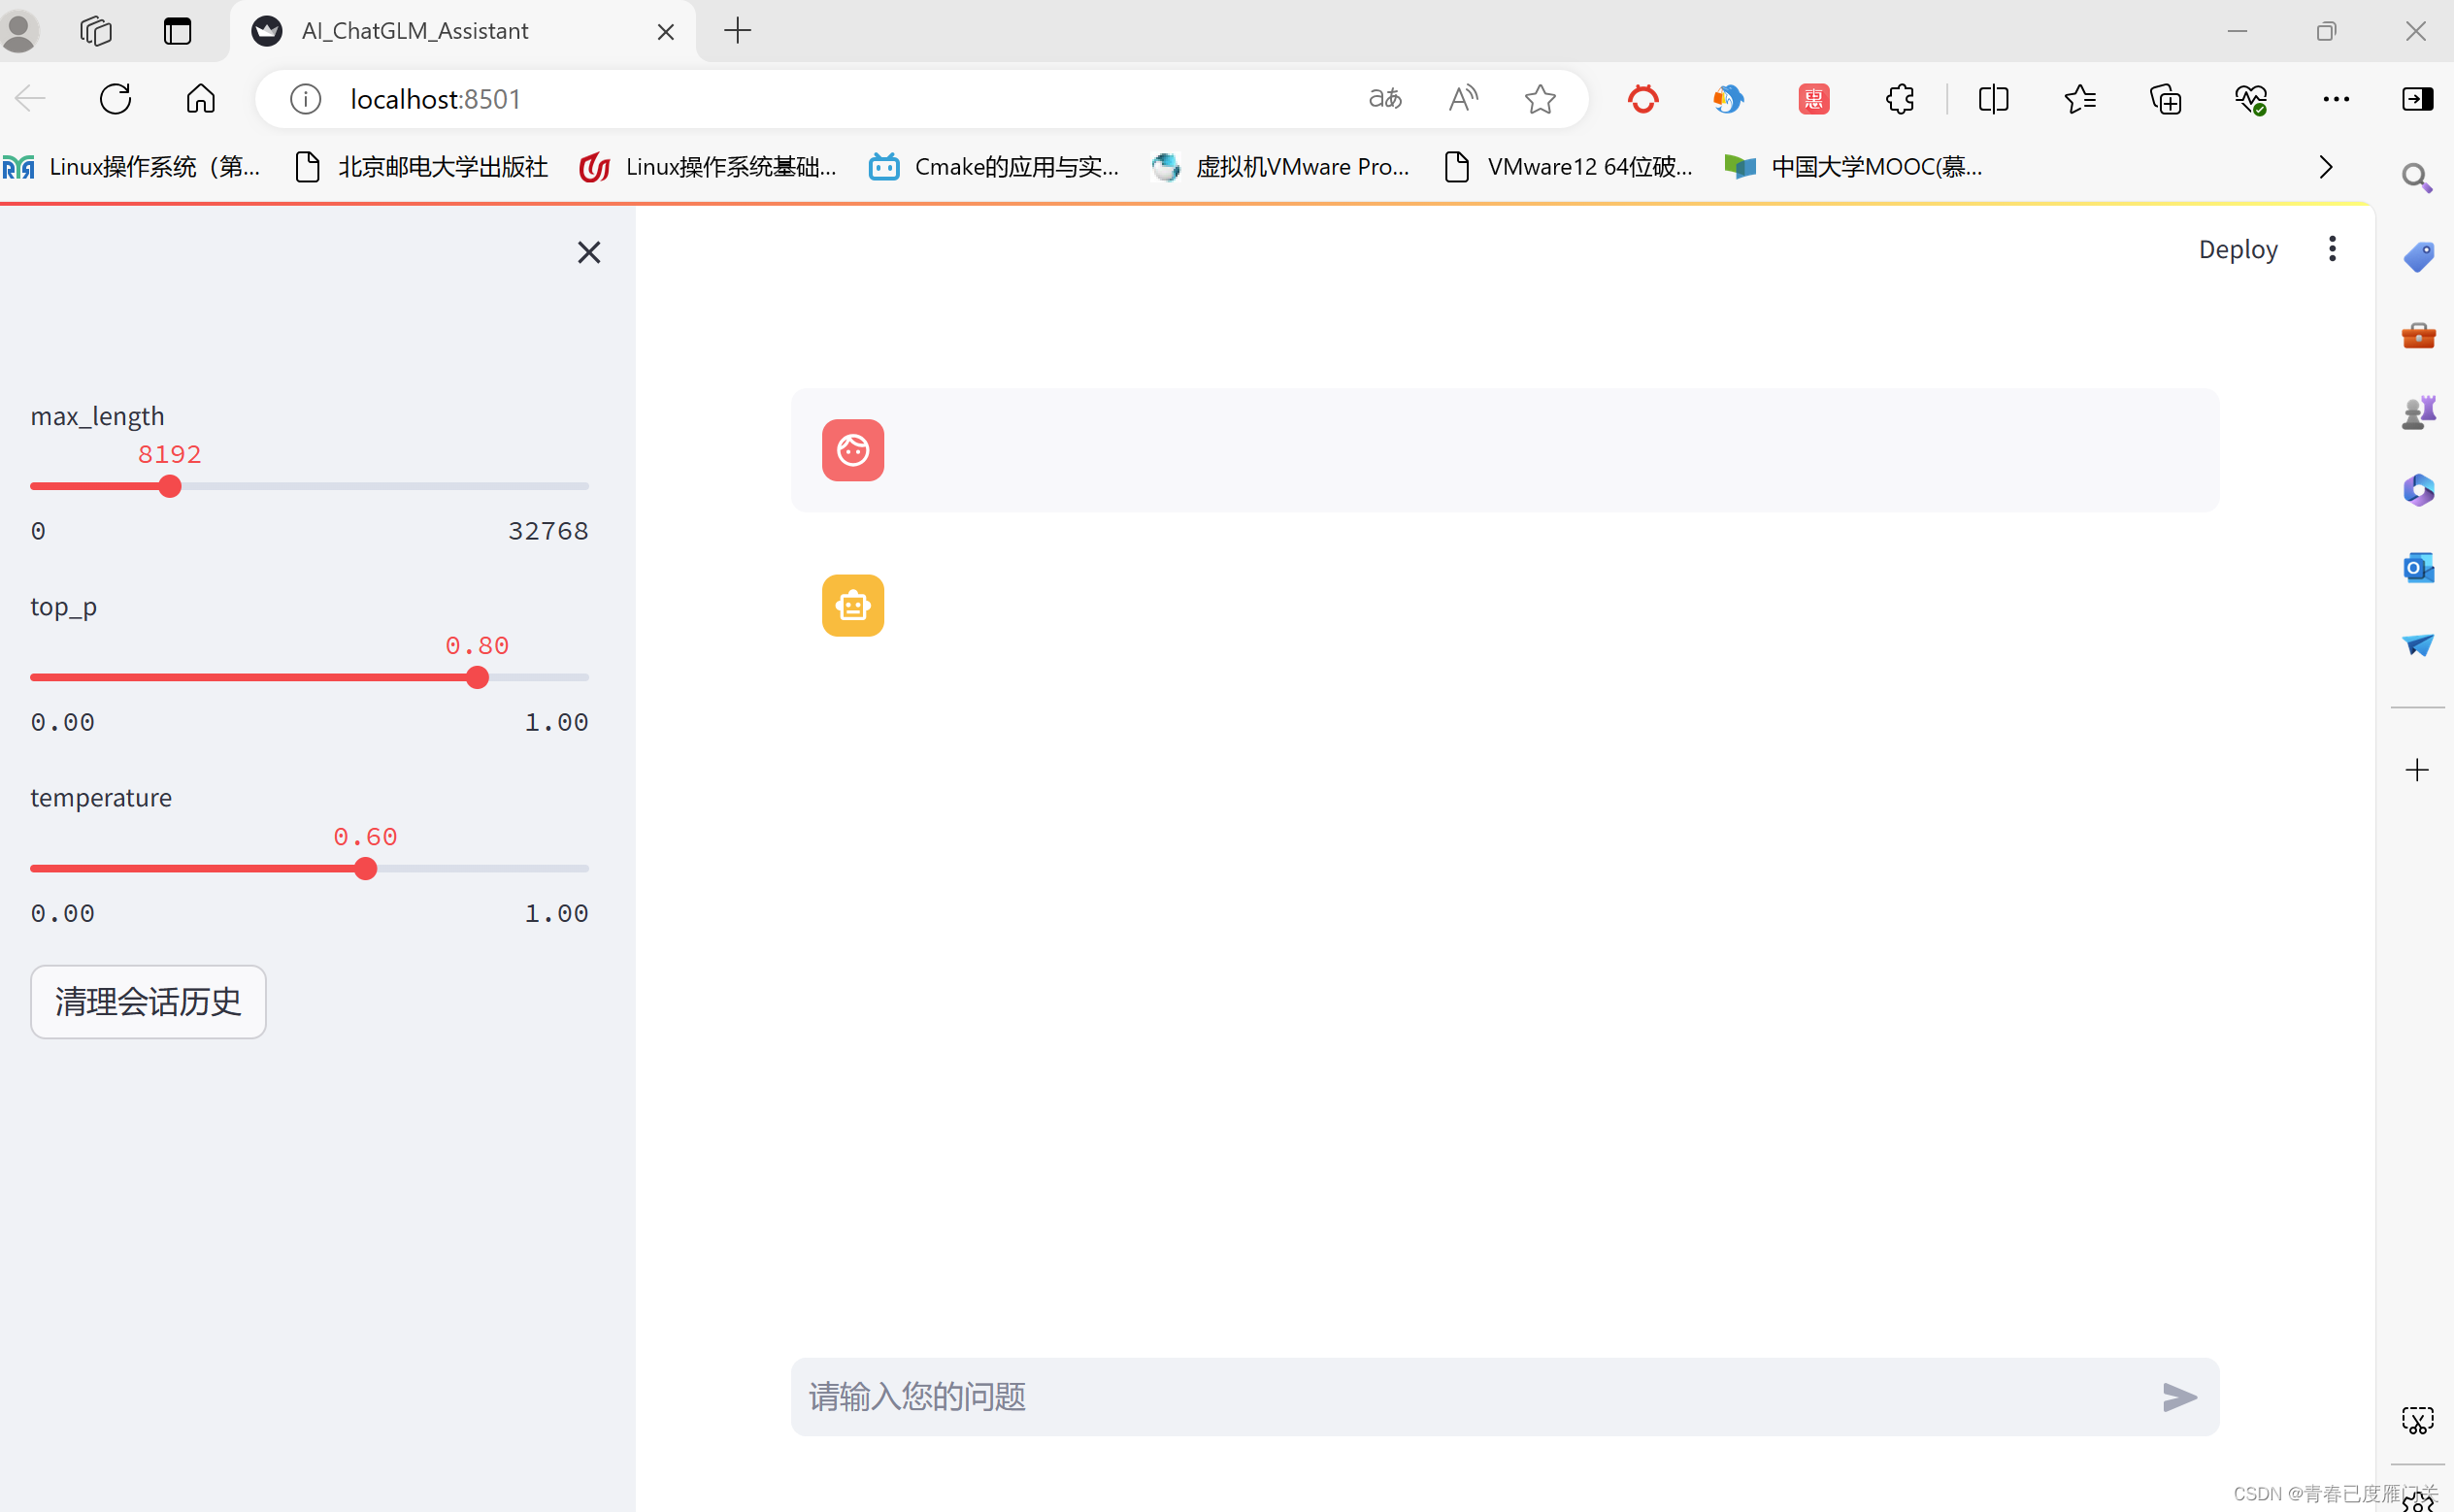The height and width of the screenshot is (1512, 2454).
Task: Expand the bookmarks bar overflow chevron
Action: coord(2325,167)
